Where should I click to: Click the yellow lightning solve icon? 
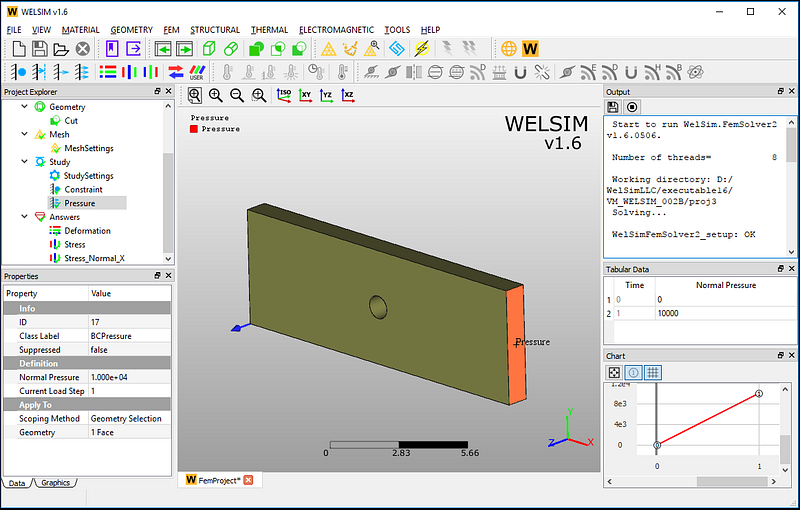(x=422, y=48)
